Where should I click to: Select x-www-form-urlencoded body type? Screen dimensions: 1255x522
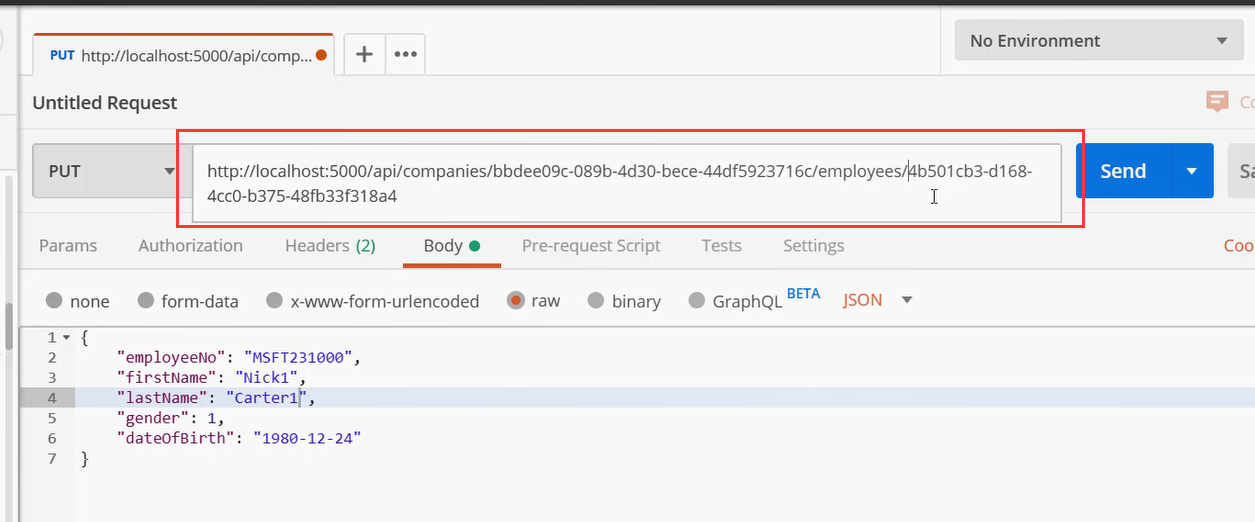point(274,301)
